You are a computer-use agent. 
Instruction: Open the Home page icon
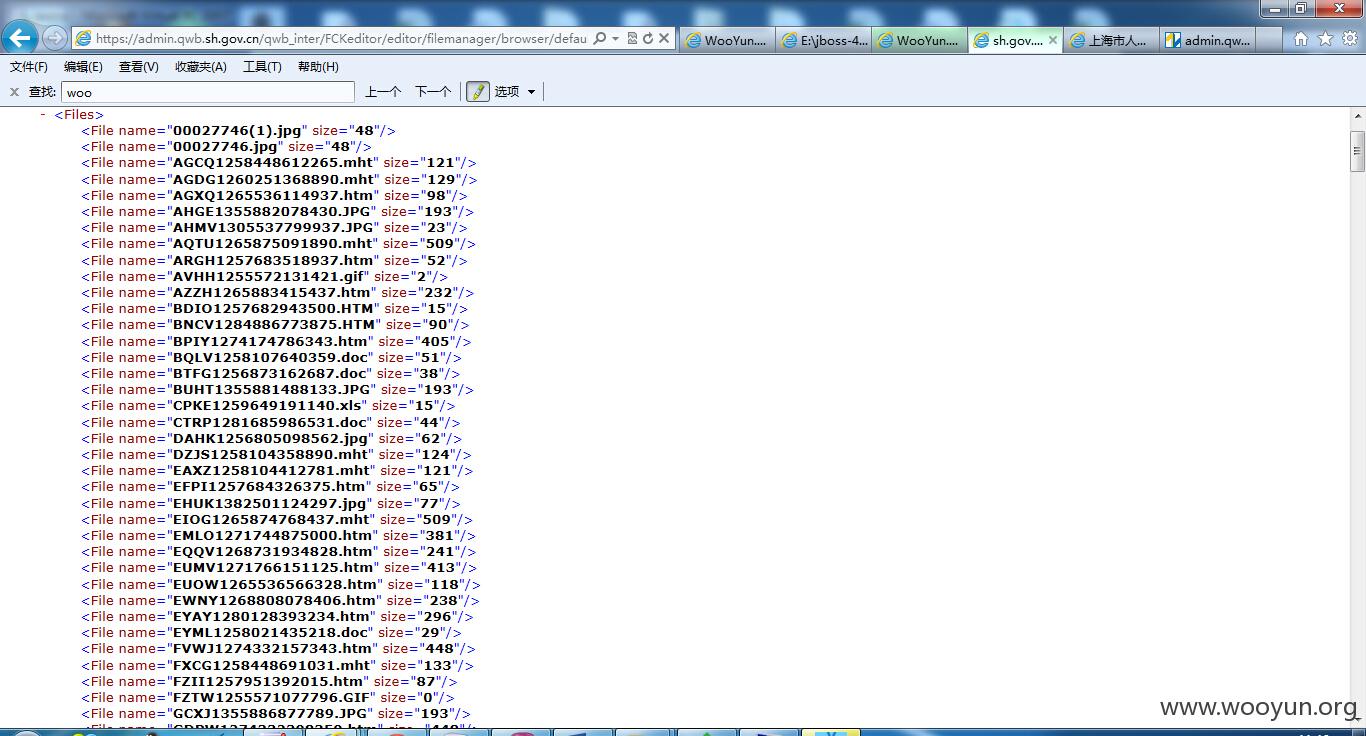(x=1301, y=39)
